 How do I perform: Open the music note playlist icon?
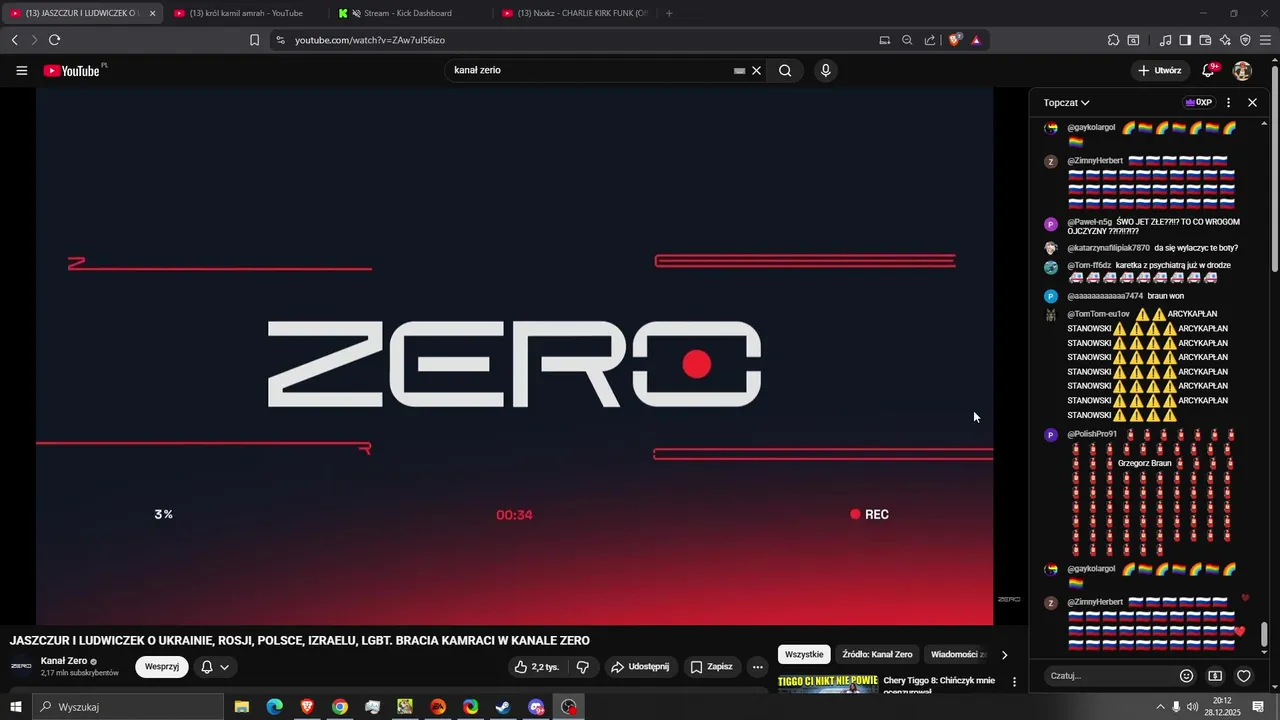point(1165,40)
